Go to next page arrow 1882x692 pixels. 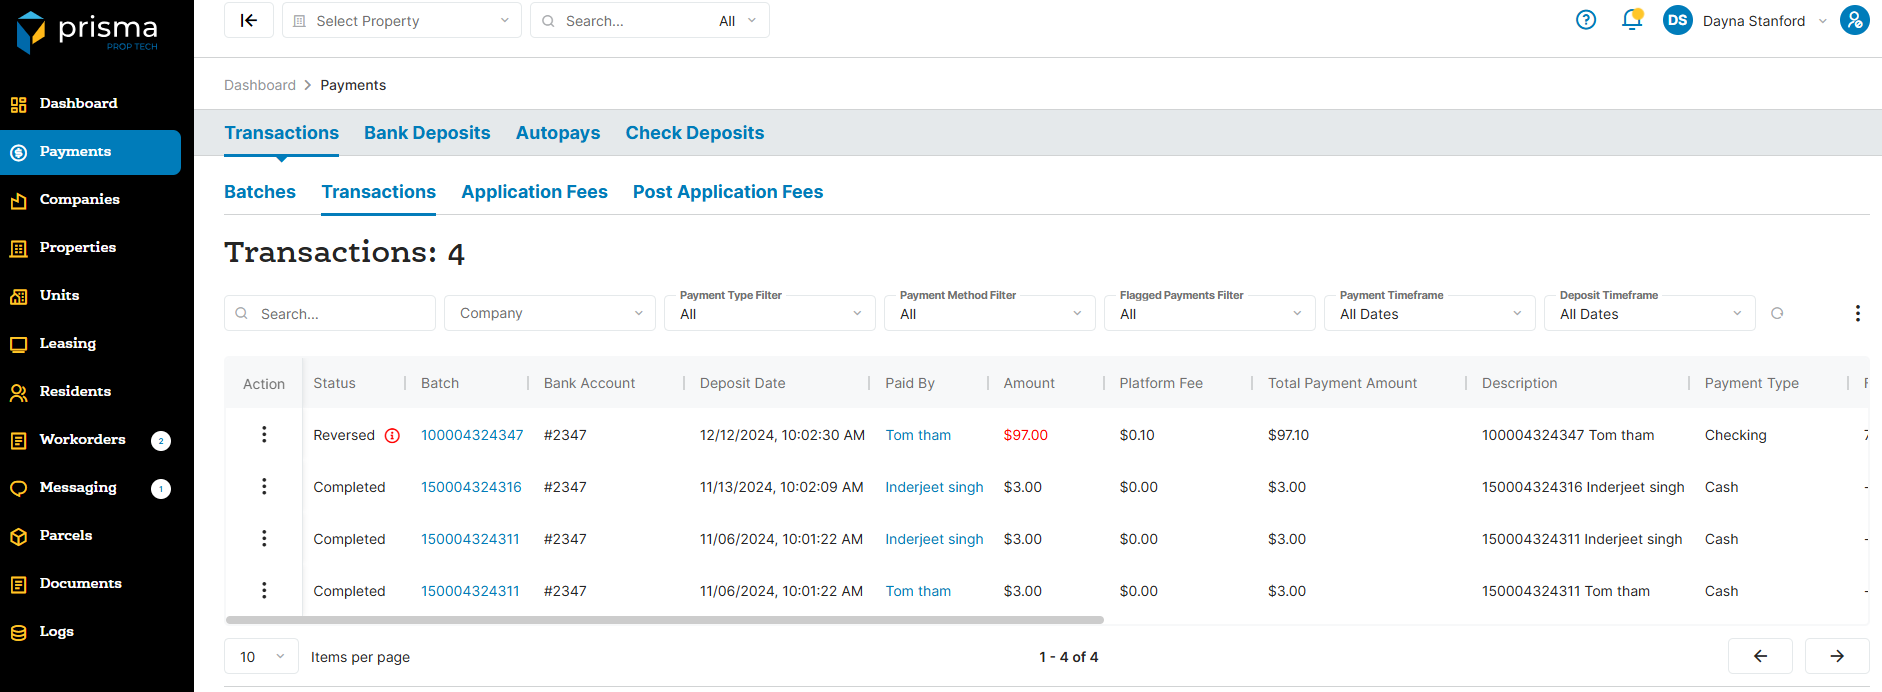(x=1836, y=656)
